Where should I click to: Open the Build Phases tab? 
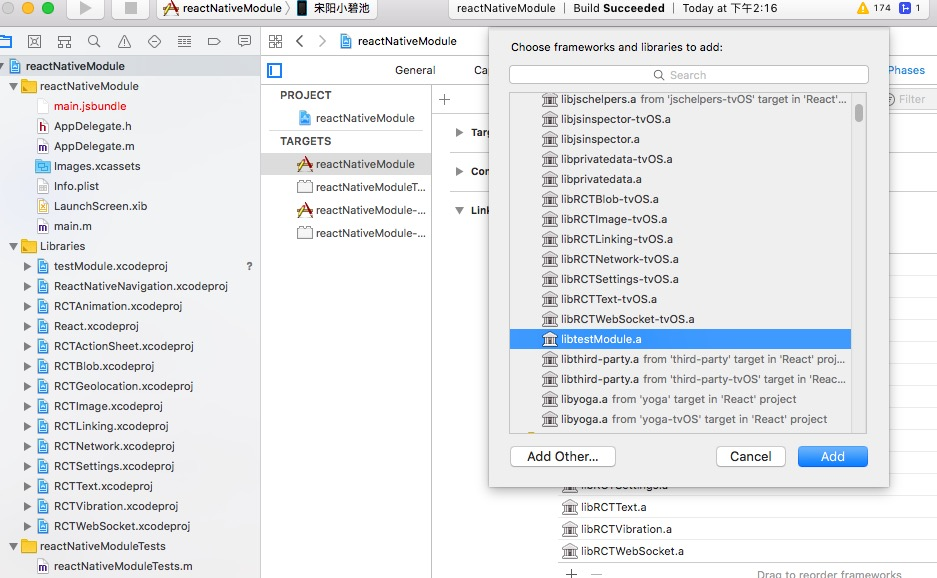tap(906, 71)
